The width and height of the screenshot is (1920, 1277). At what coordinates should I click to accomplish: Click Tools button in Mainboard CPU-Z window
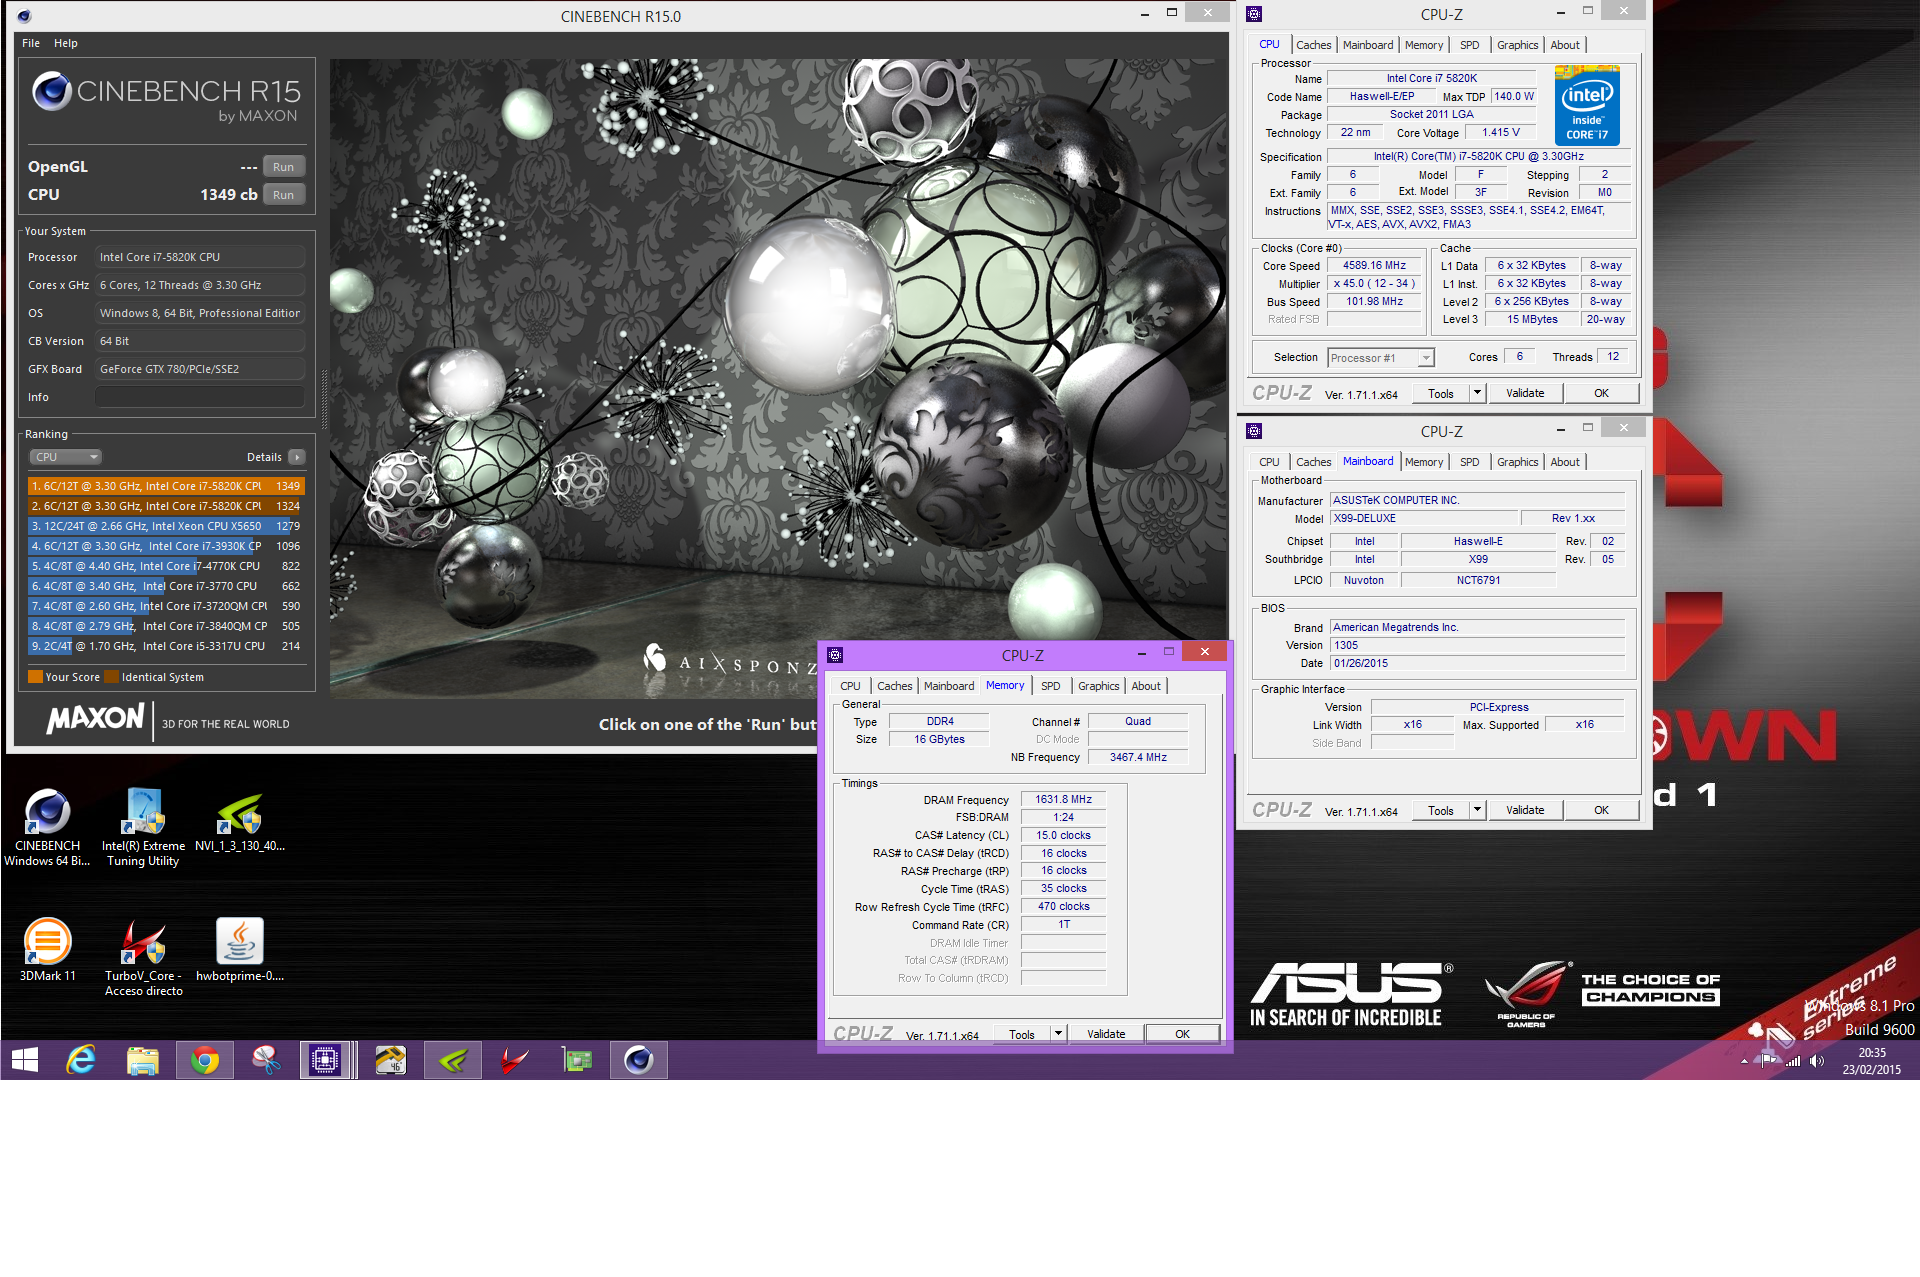click(x=1441, y=810)
